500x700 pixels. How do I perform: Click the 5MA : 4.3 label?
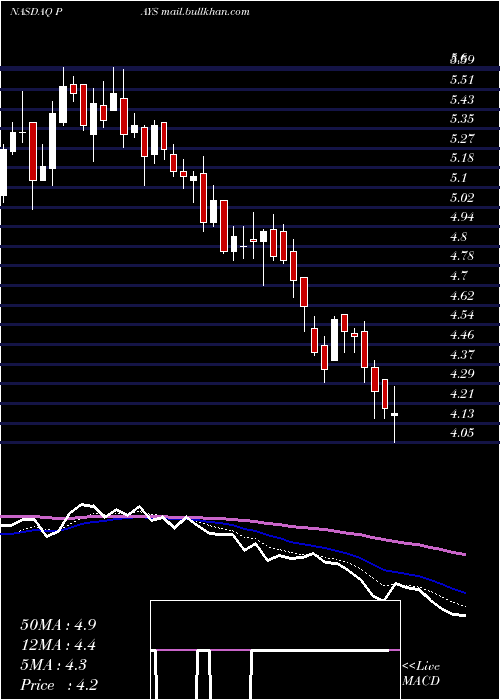click(54, 665)
